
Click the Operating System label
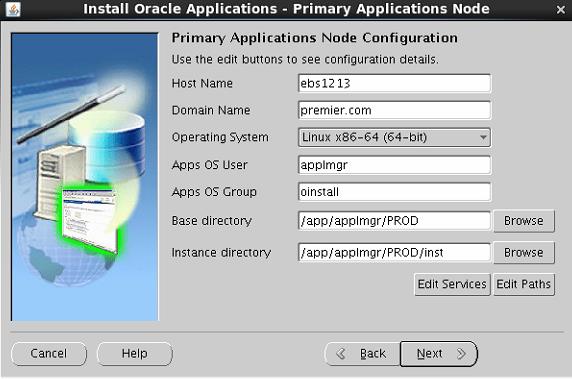220,138
